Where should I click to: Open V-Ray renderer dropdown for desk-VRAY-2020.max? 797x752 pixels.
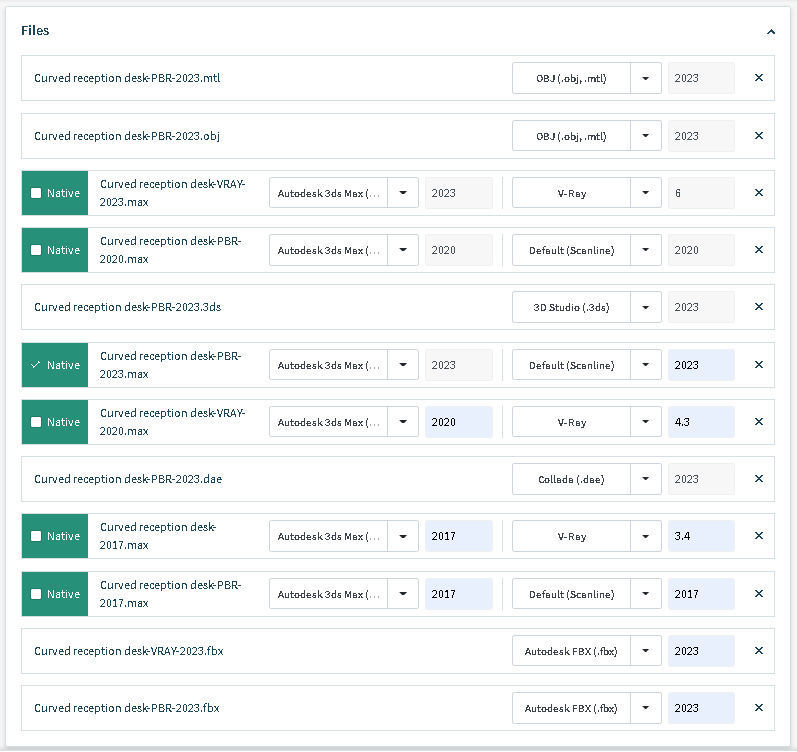tap(646, 422)
